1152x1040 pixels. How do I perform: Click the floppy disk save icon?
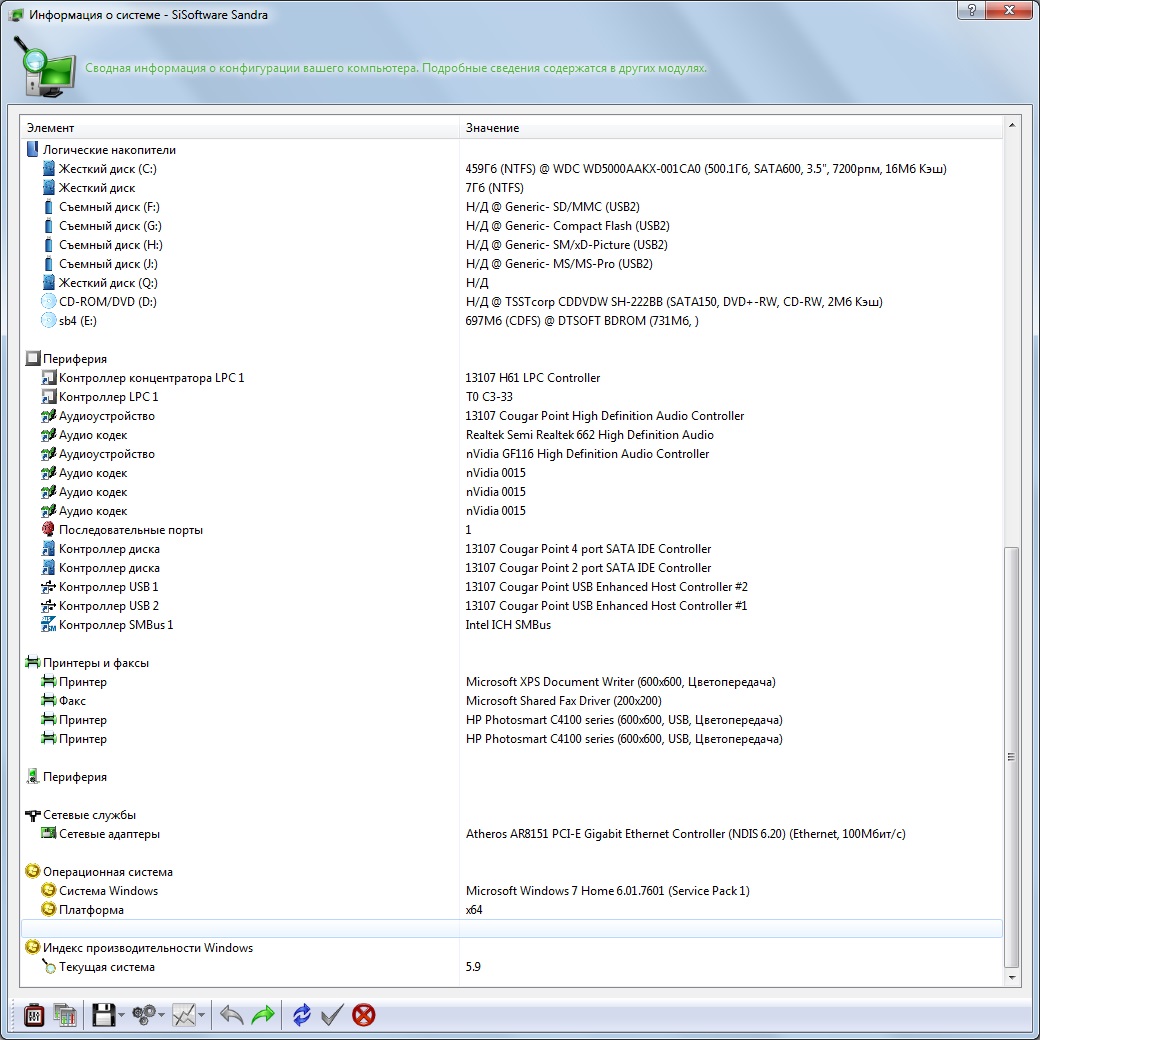104,1015
